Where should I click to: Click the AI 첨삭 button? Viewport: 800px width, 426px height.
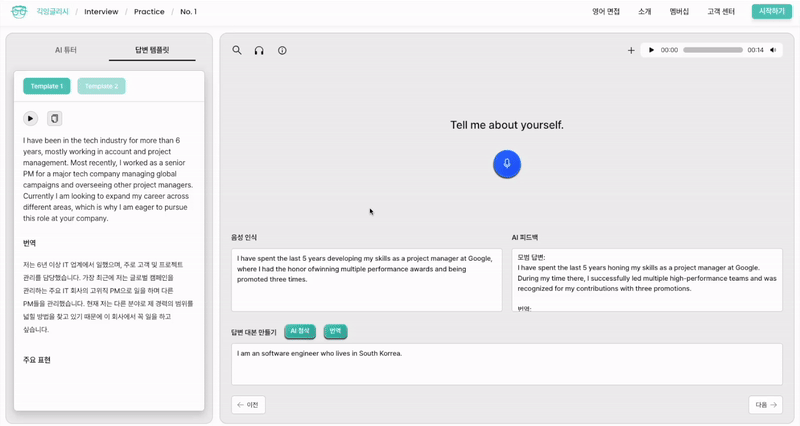300,331
